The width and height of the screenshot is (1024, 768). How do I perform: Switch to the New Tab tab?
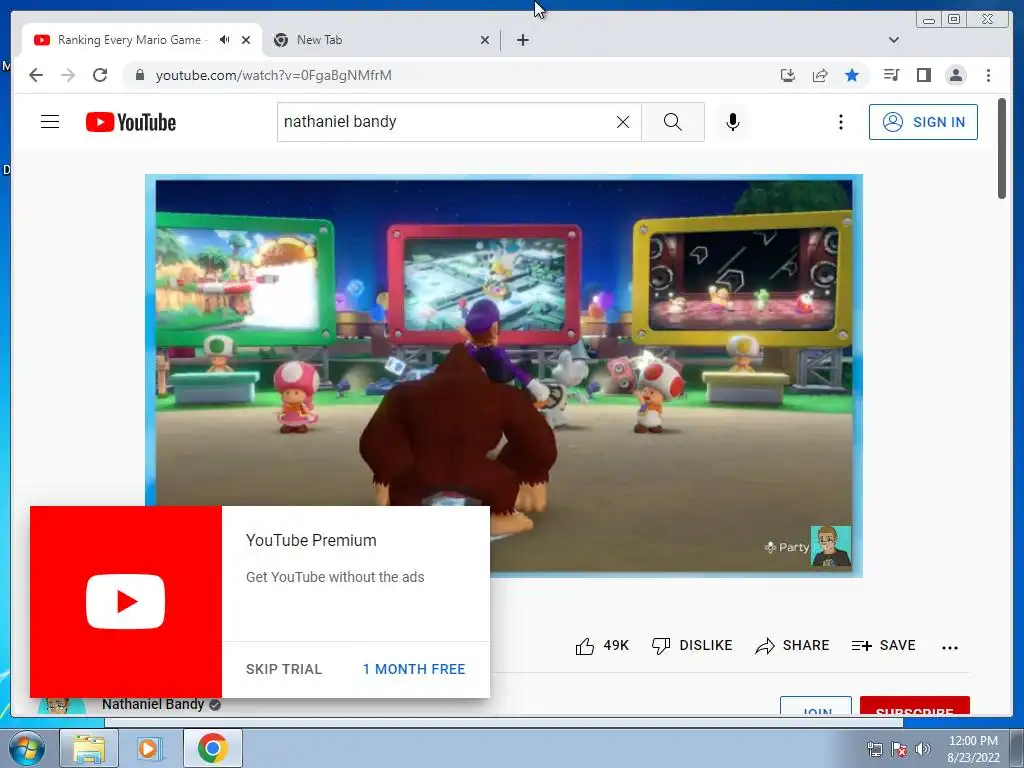[x=382, y=40]
